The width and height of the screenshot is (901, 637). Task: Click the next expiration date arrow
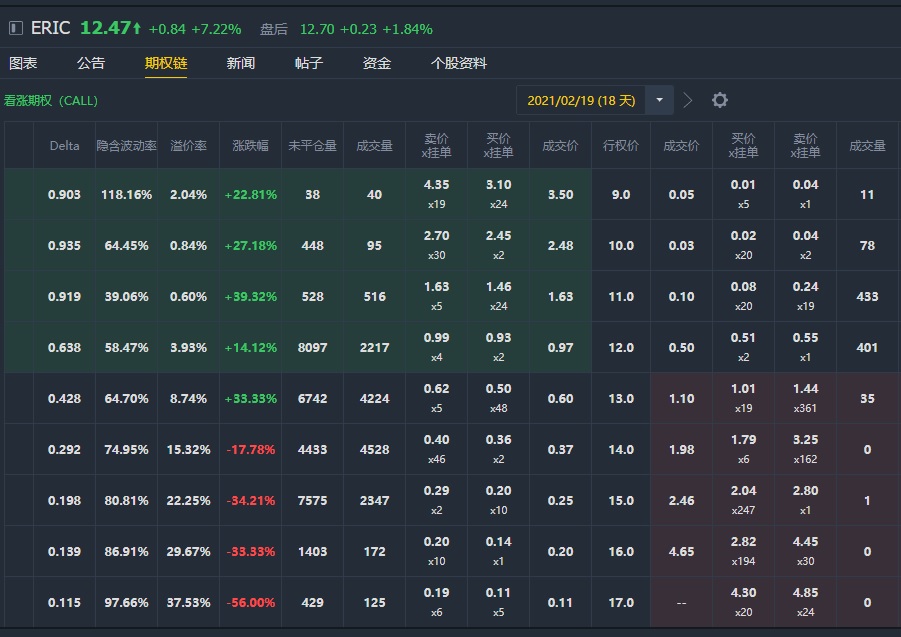pyautogui.click(x=688, y=100)
